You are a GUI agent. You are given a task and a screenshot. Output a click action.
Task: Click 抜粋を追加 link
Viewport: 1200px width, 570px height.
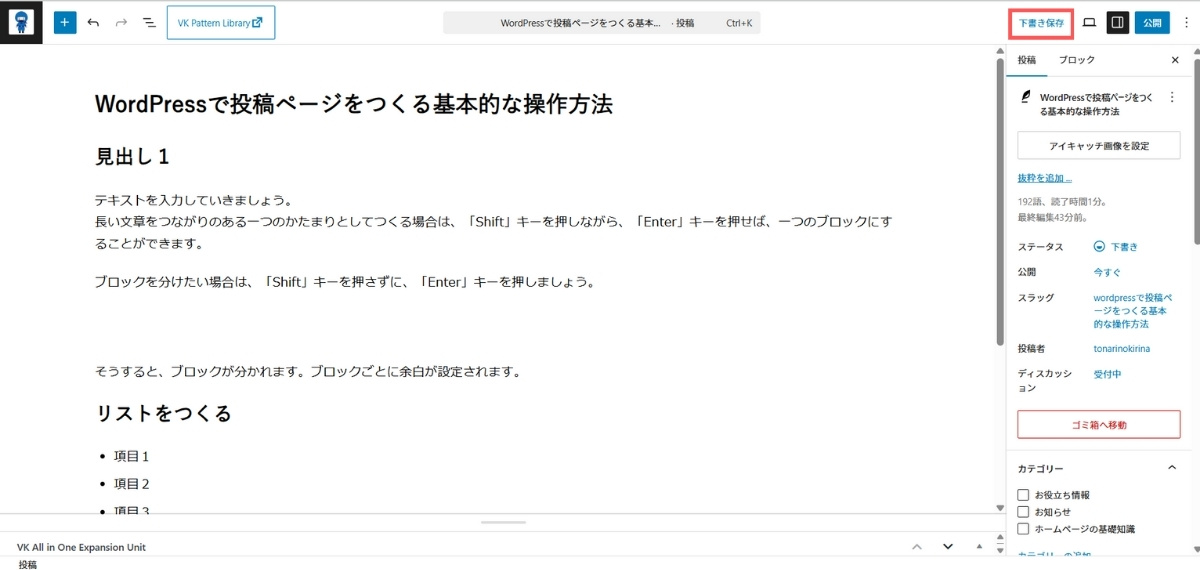[x=1045, y=178]
